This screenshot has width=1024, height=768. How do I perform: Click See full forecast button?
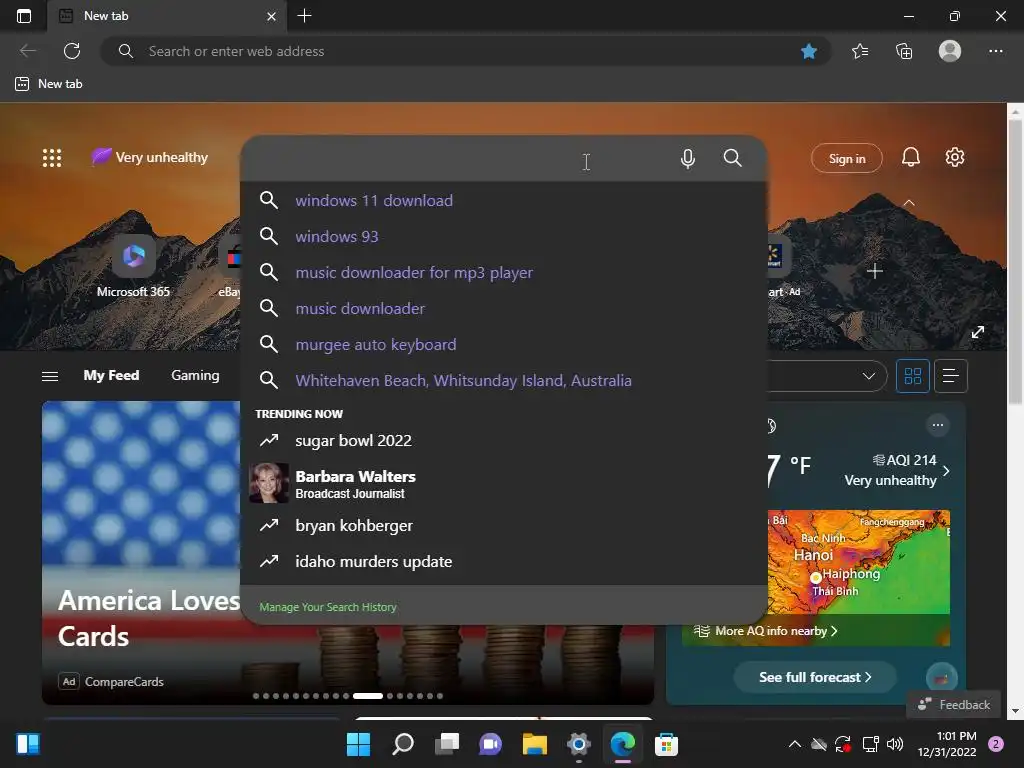pos(815,677)
